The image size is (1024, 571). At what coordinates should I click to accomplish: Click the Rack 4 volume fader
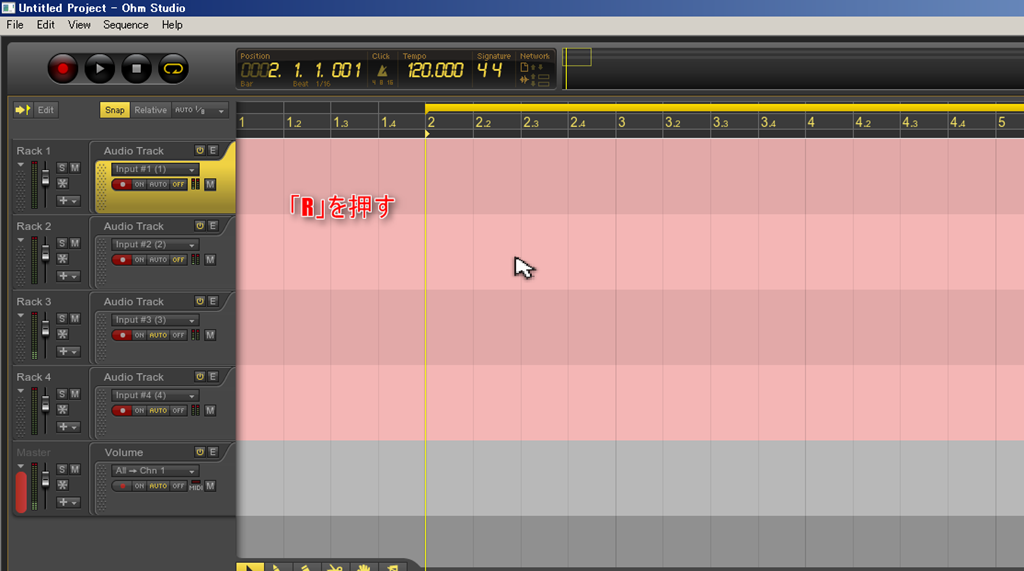click(x=46, y=406)
